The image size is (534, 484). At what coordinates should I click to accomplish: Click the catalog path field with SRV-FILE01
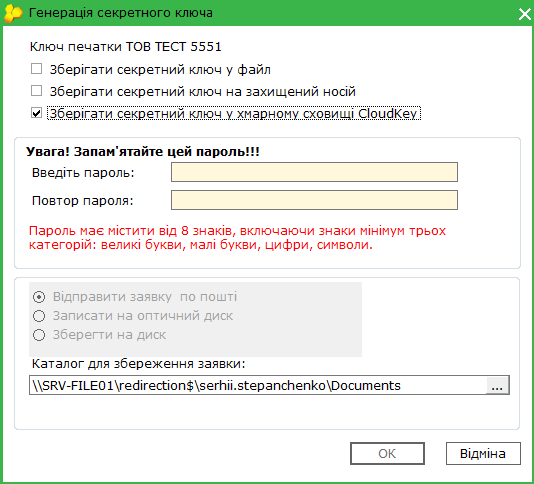click(x=257, y=385)
